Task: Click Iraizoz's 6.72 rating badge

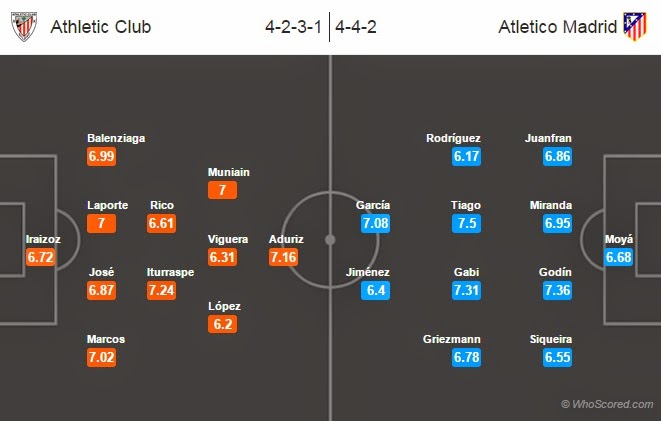Action: [42, 257]
